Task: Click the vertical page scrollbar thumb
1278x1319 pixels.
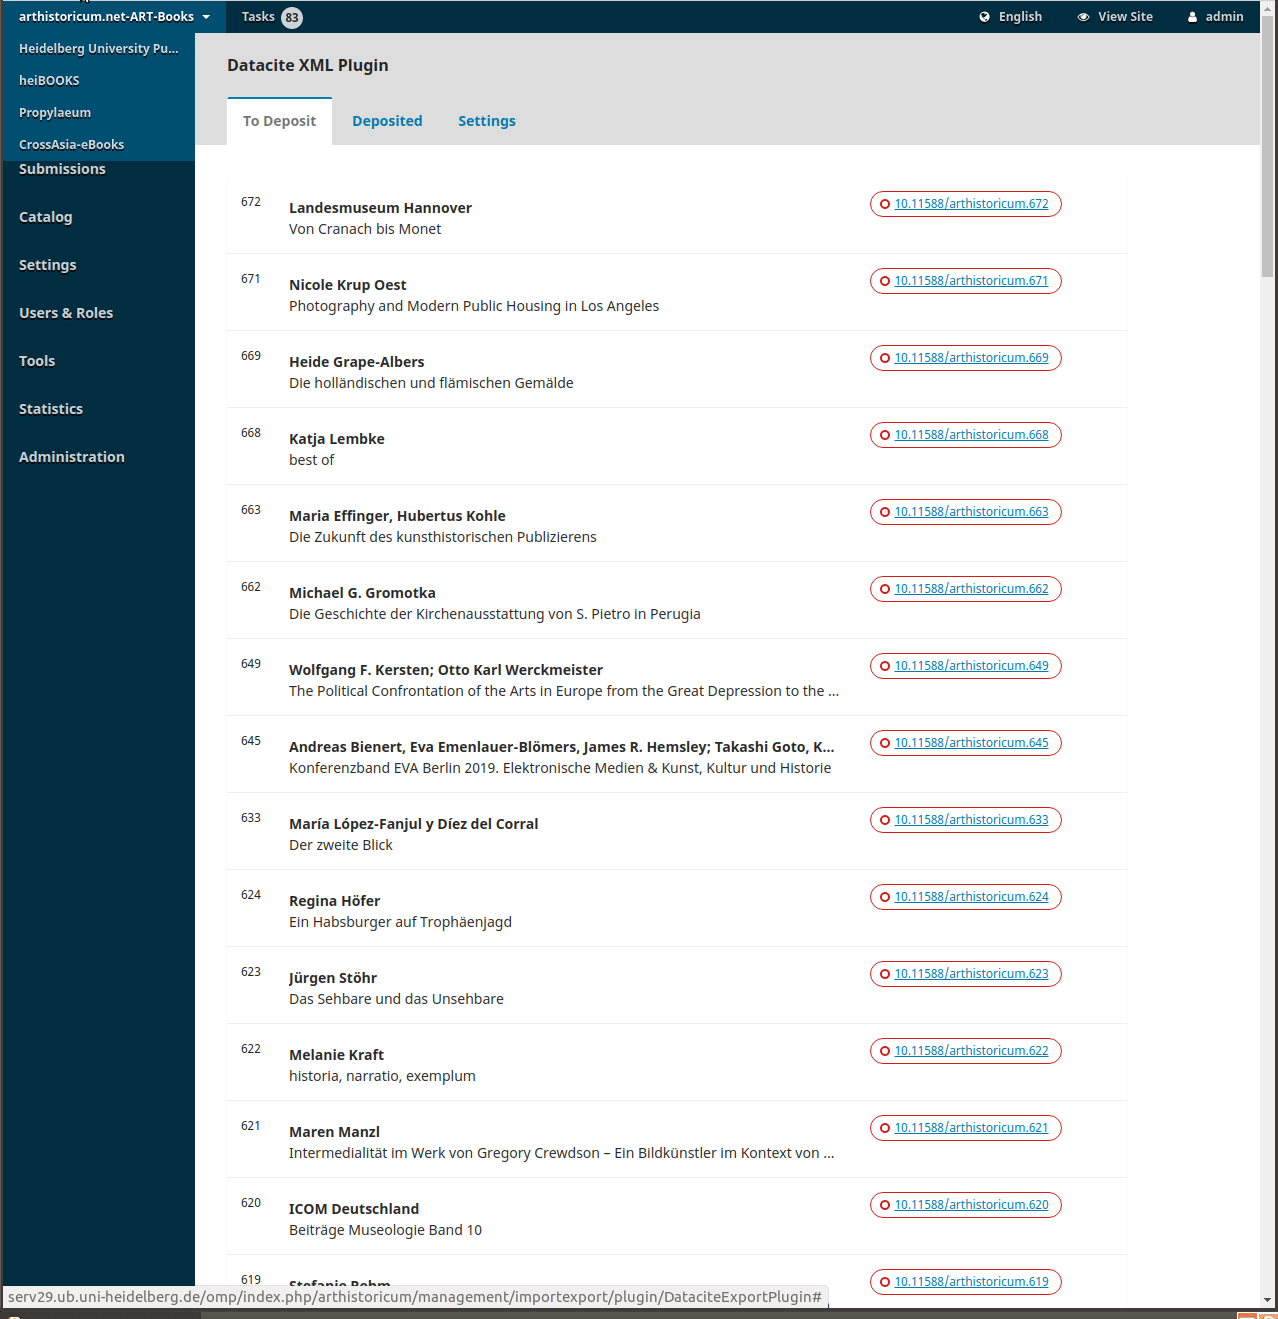Action: (1268, 145)
